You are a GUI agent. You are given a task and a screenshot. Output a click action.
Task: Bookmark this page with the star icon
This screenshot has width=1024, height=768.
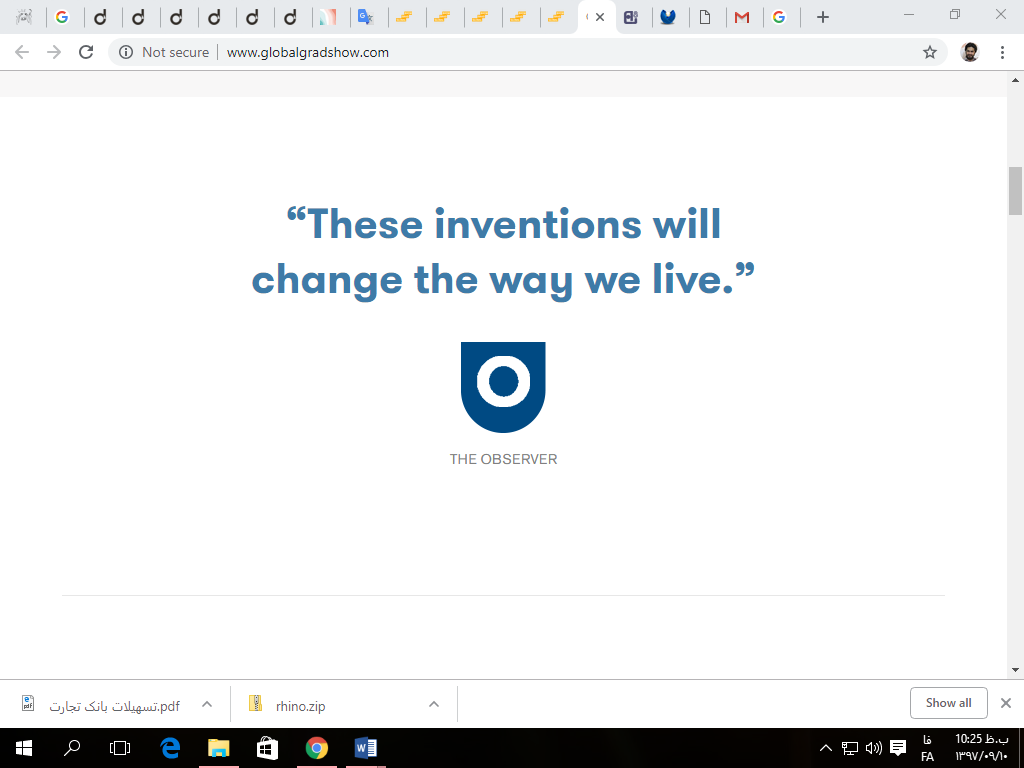(929, 52)
